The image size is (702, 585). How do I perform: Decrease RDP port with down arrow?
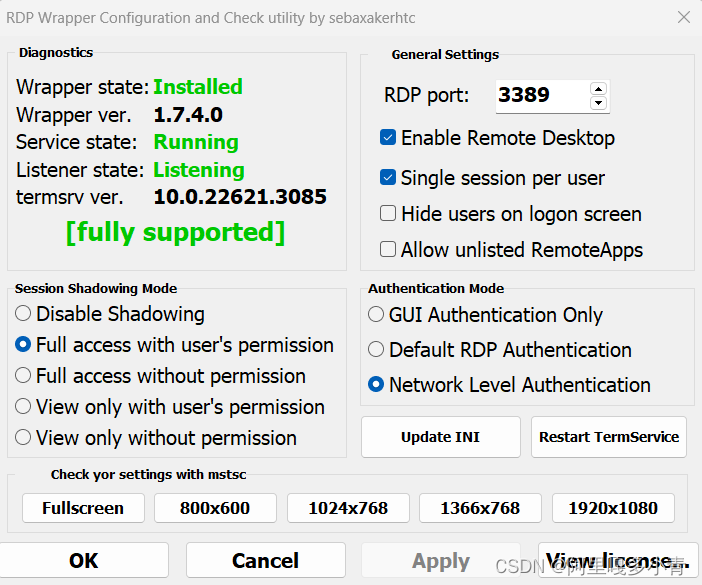coord(599,103)
